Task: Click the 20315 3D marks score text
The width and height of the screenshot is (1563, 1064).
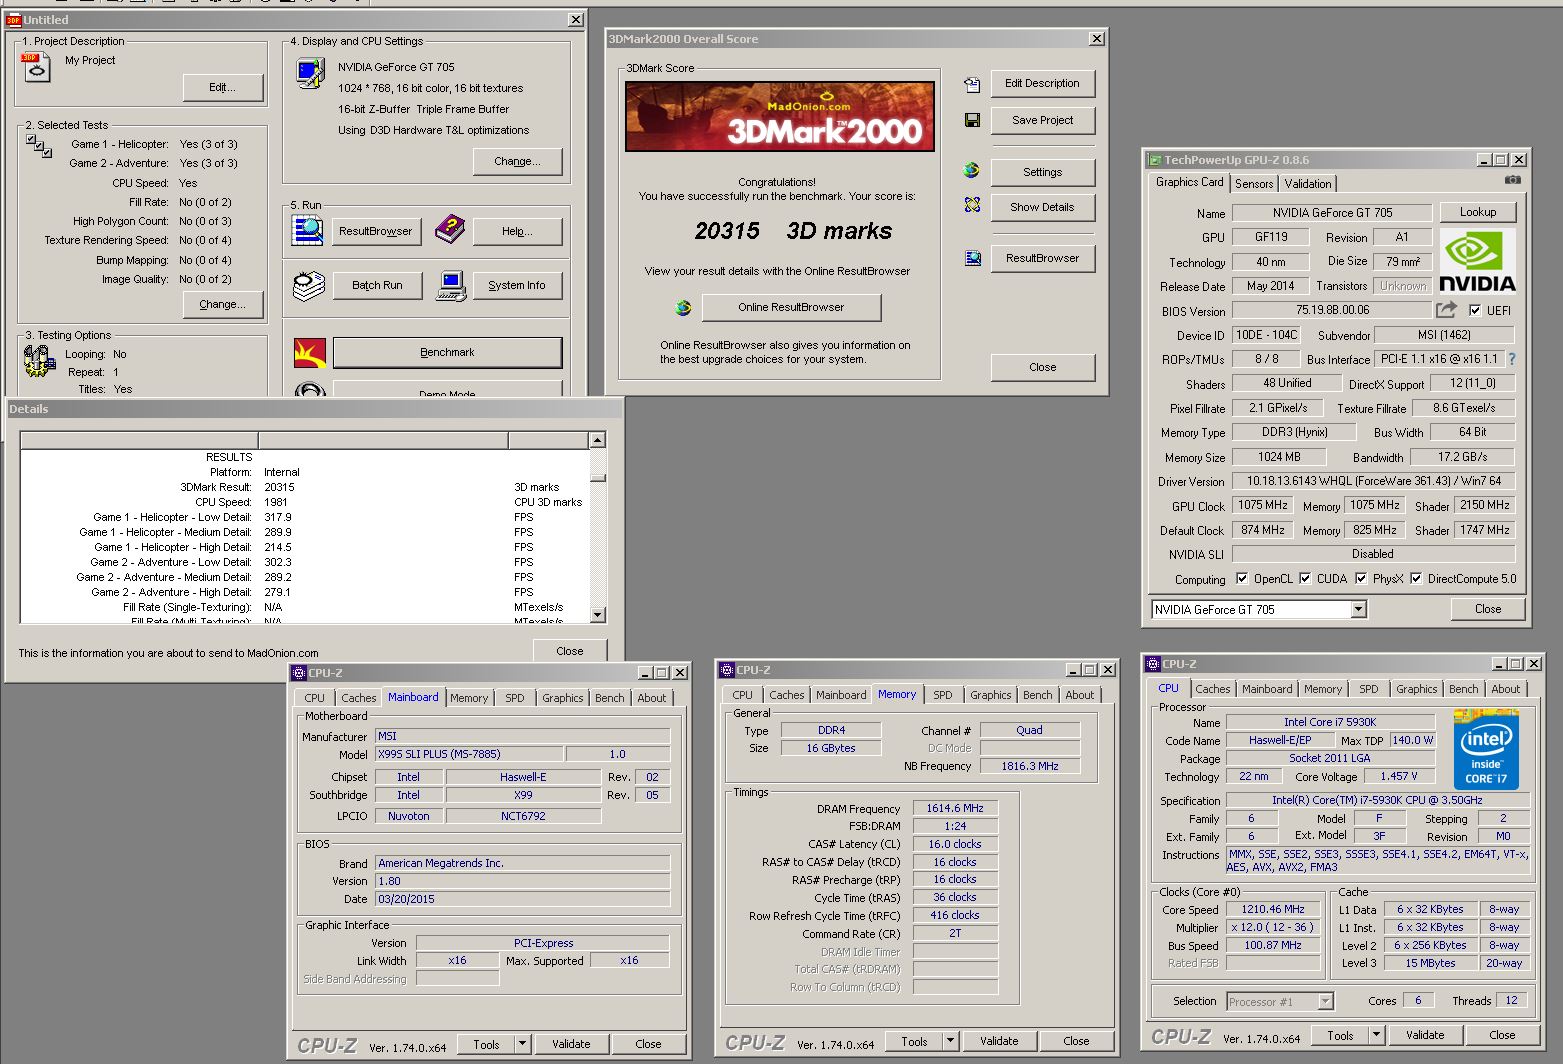Action: 793,231
